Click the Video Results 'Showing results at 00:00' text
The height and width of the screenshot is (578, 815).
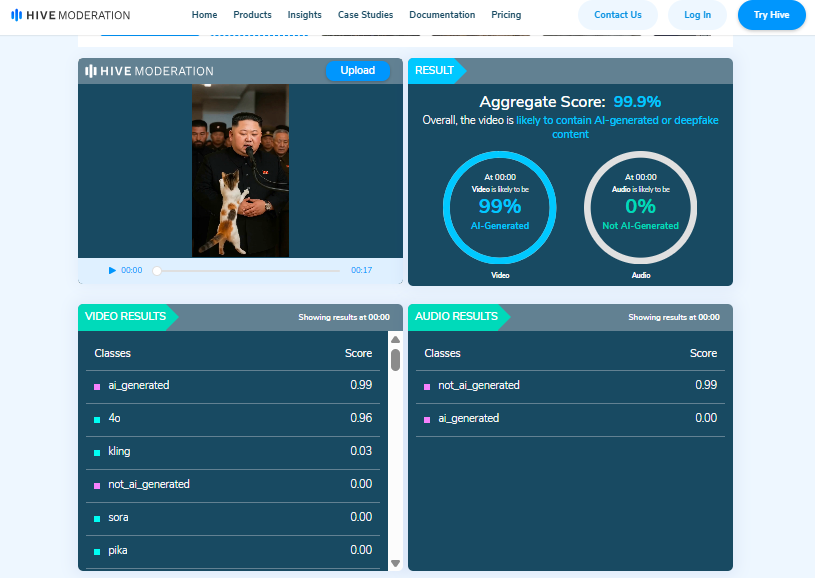pyautogui.click(x=344, y=317)
